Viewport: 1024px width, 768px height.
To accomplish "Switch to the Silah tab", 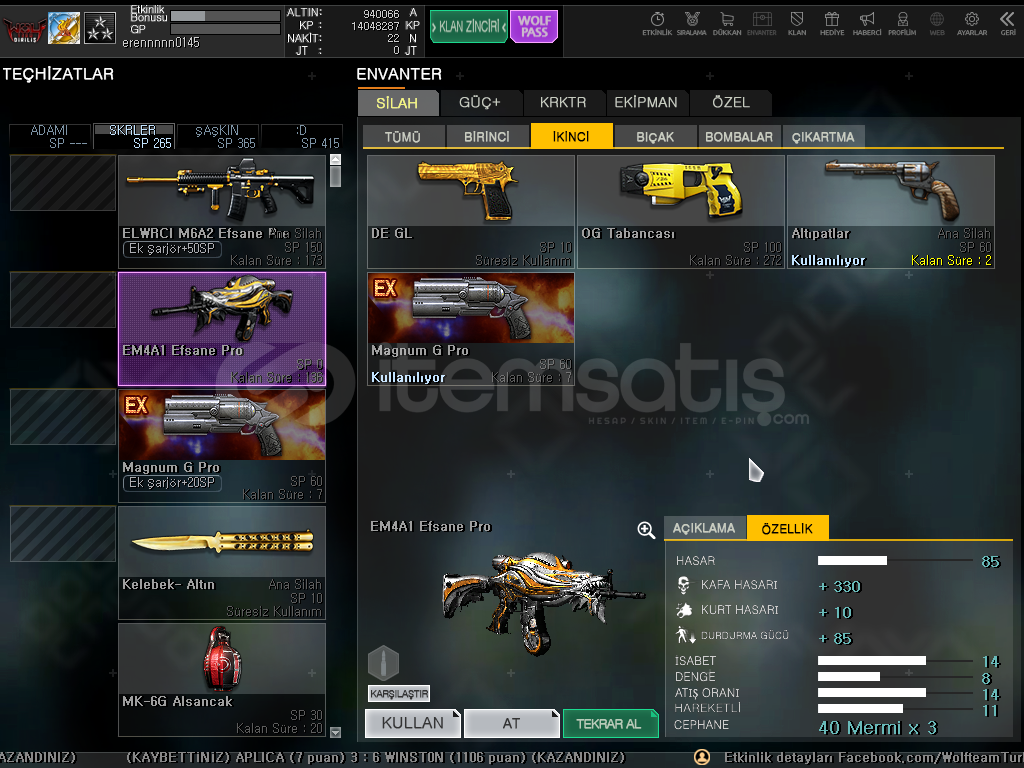I will point(397,103).
